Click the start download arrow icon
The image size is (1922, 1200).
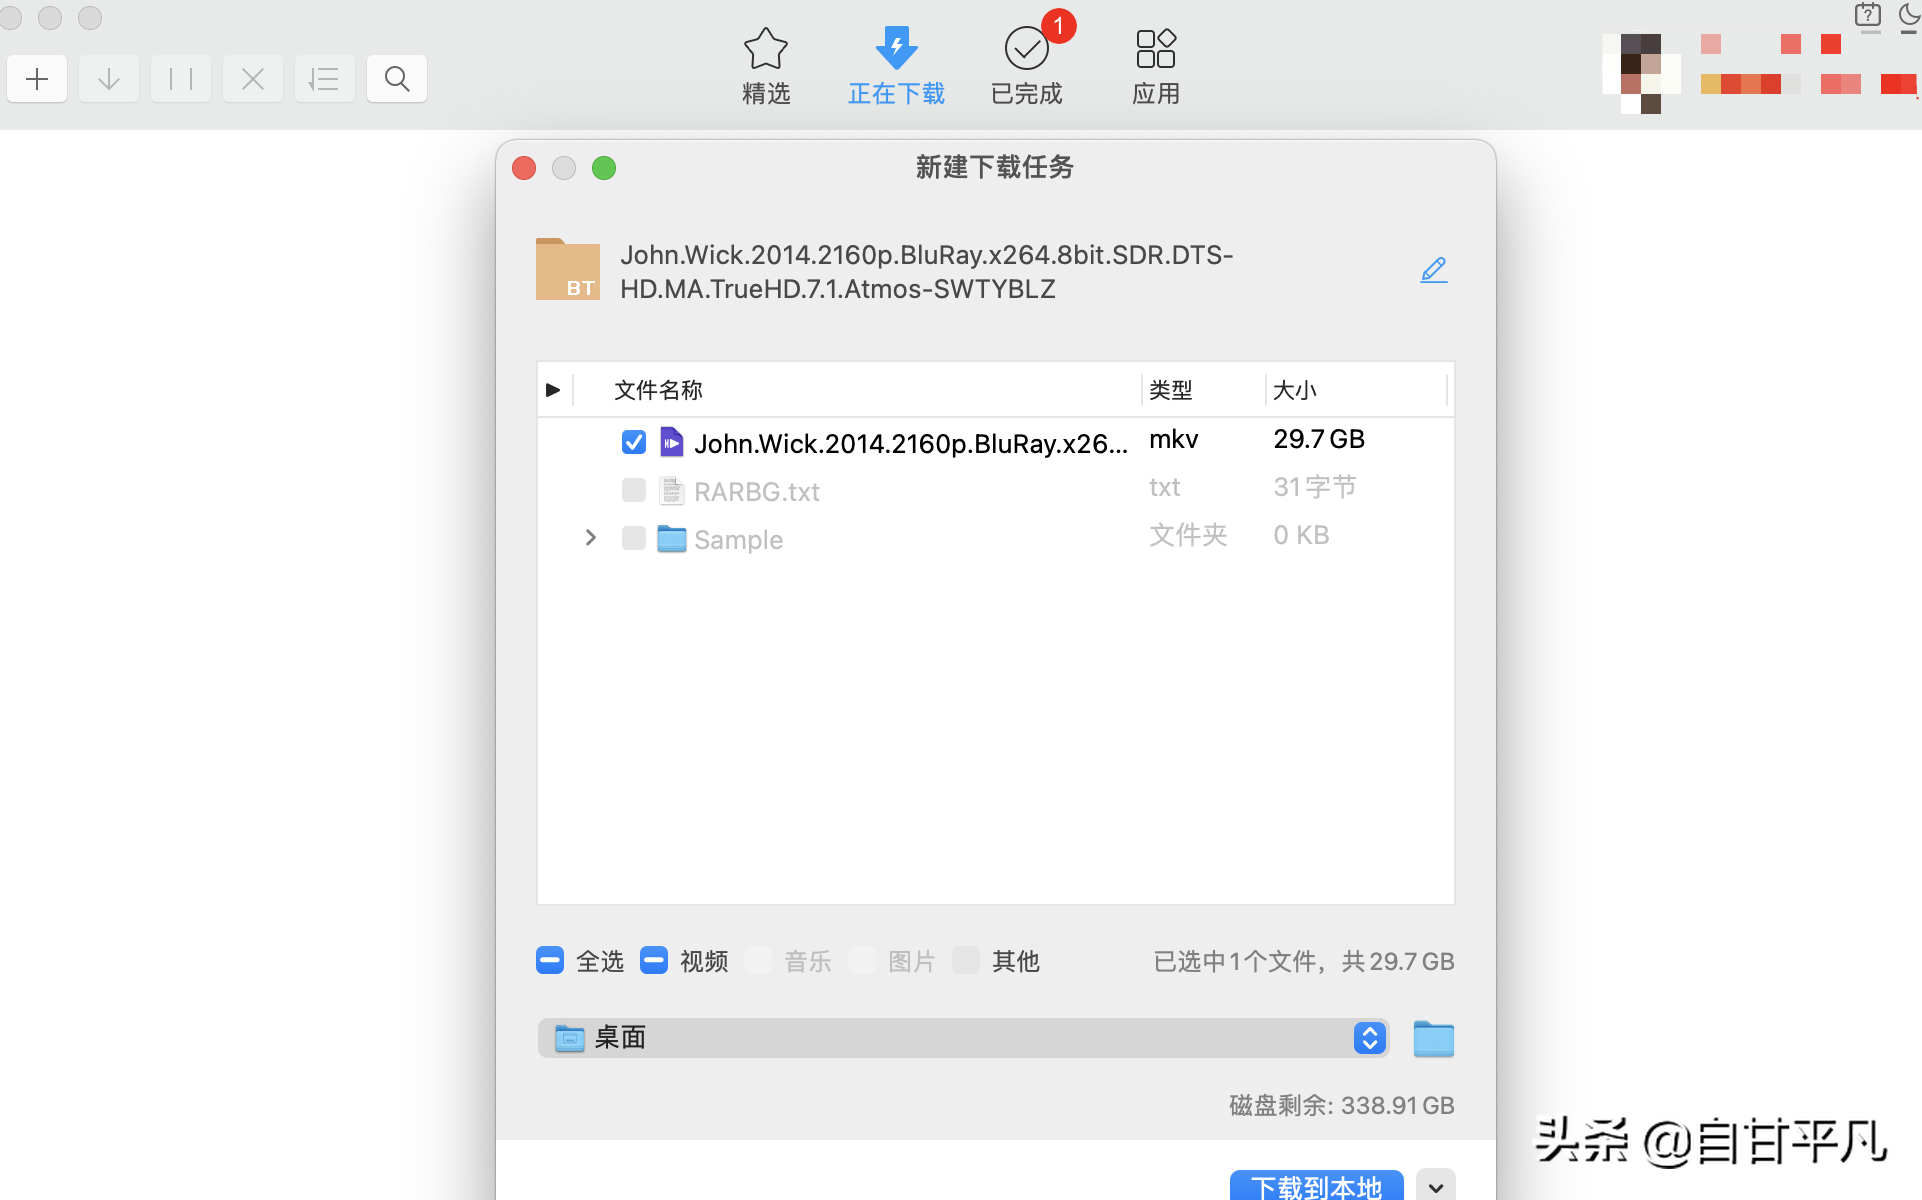click(109, 79)
